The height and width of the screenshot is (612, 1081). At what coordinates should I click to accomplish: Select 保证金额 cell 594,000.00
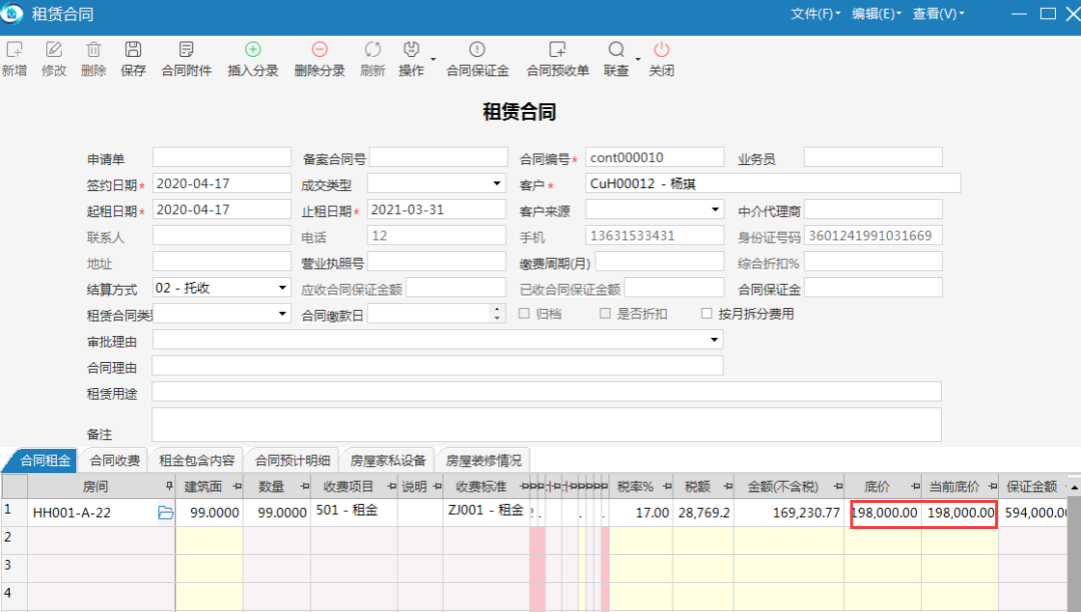(1035, 513)
